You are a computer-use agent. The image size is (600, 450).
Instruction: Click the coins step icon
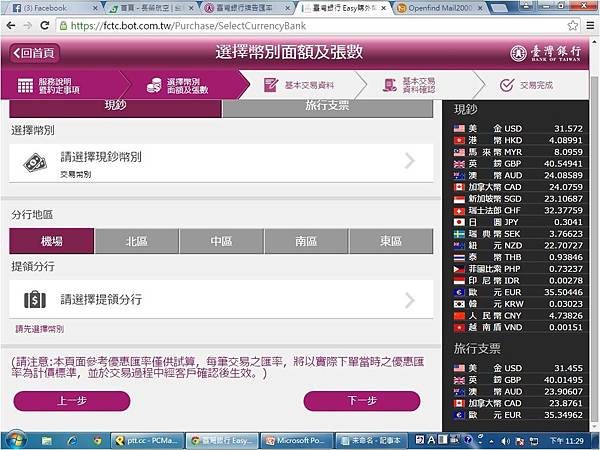154,85
